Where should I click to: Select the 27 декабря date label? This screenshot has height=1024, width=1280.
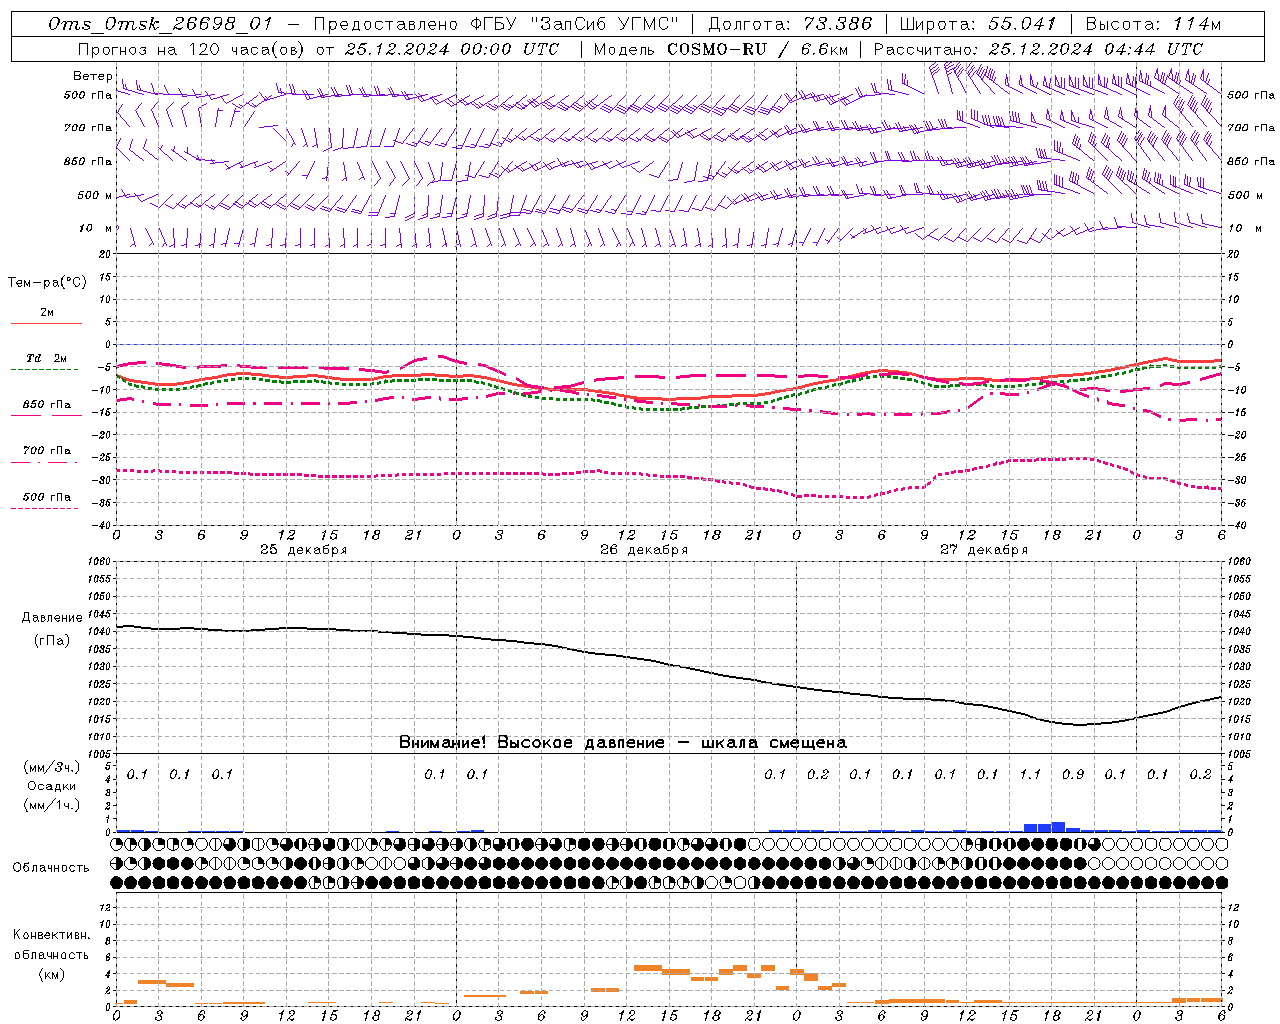pos(984,550)
